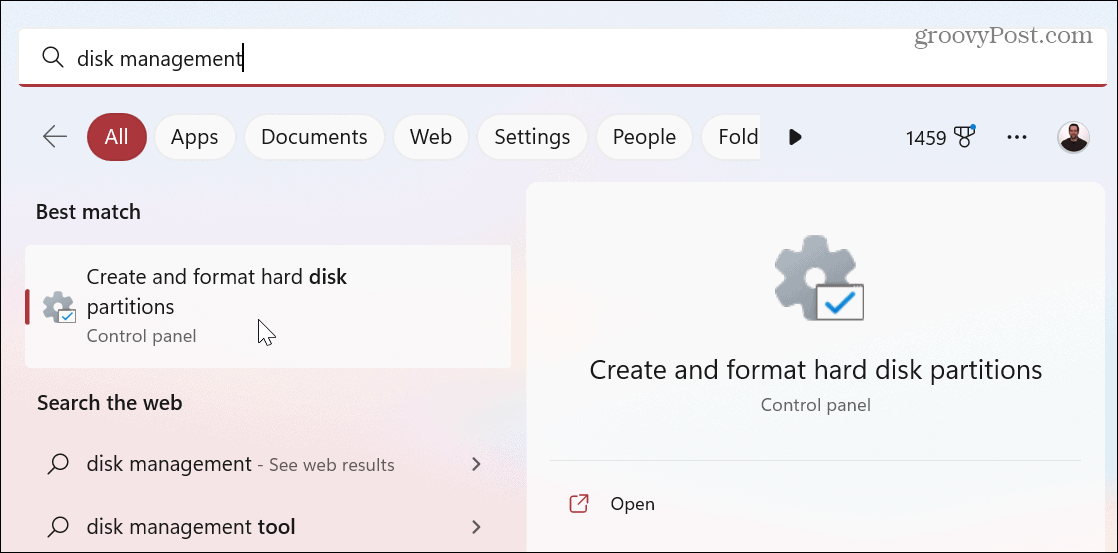The height and width of the screenshot is (553, 1118).
Task: Click the large gear icon in the preview pane
Action: coord(819,279)
